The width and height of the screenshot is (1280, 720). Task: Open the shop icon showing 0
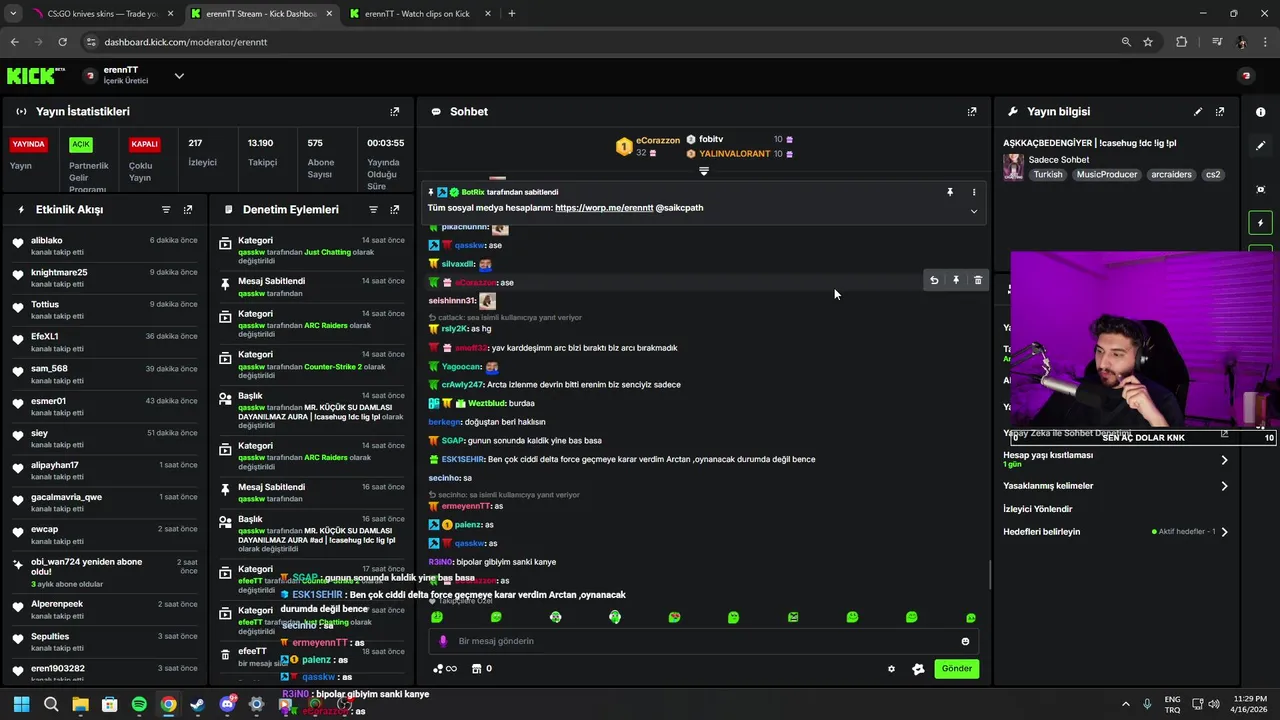482,669
